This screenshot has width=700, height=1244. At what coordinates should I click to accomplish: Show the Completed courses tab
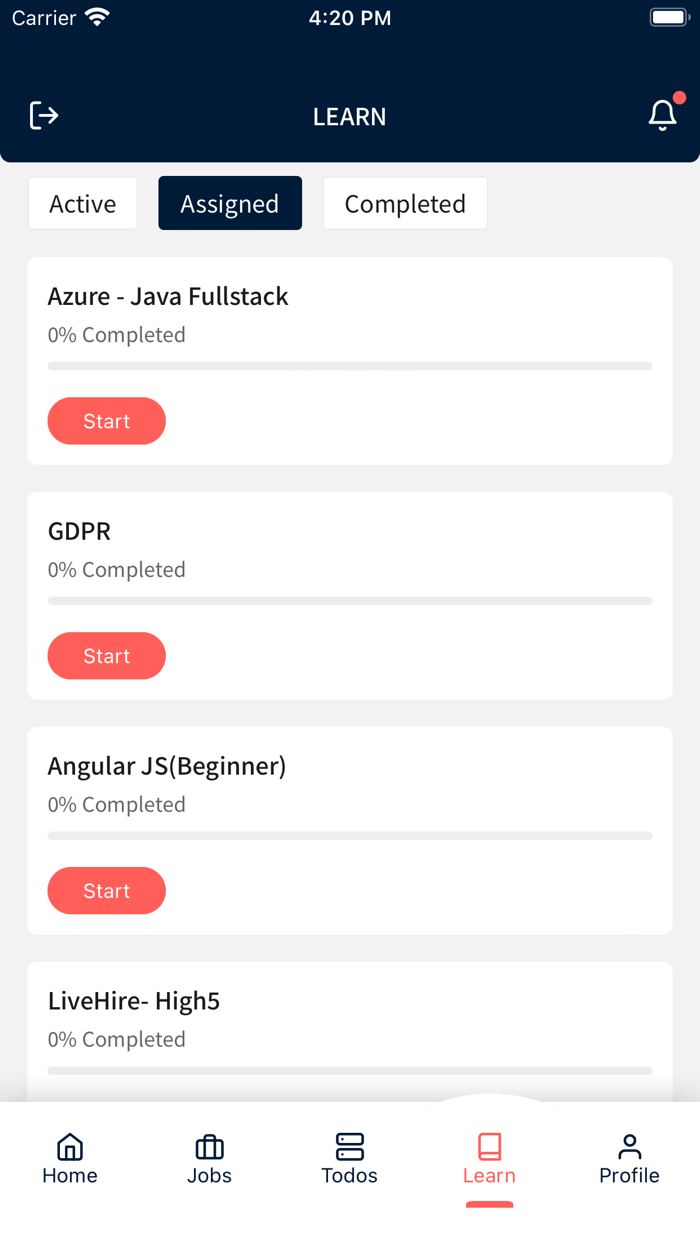405,204
